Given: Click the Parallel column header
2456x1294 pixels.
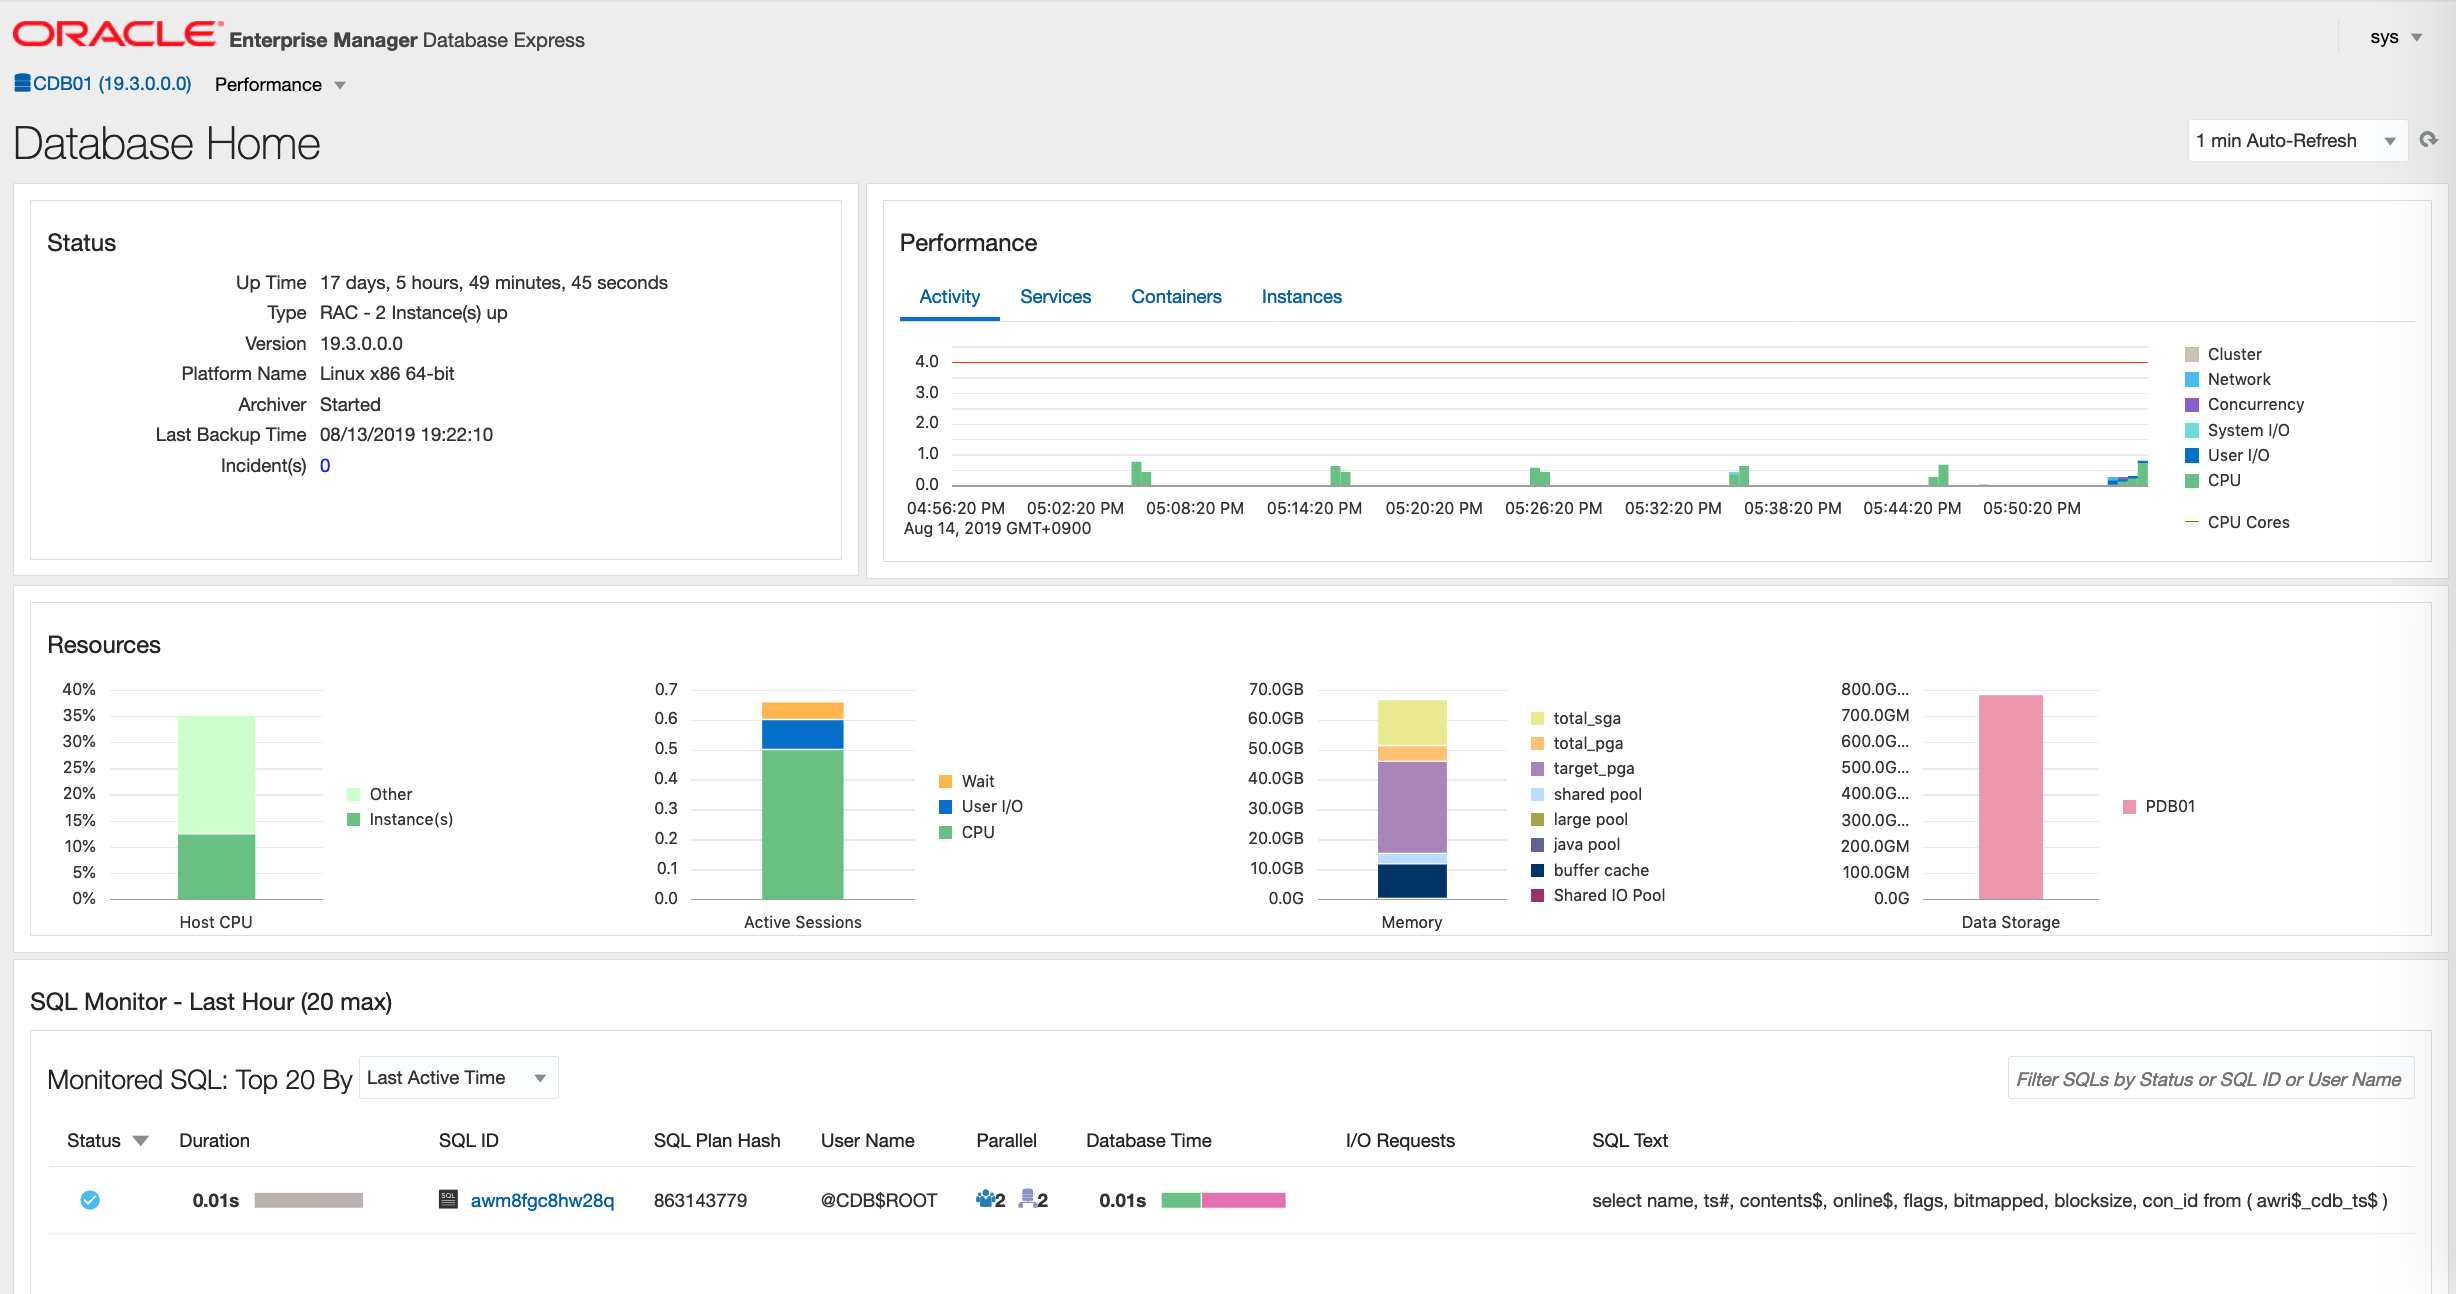Looking at the screenshot, I should tap(1006, 1141).
